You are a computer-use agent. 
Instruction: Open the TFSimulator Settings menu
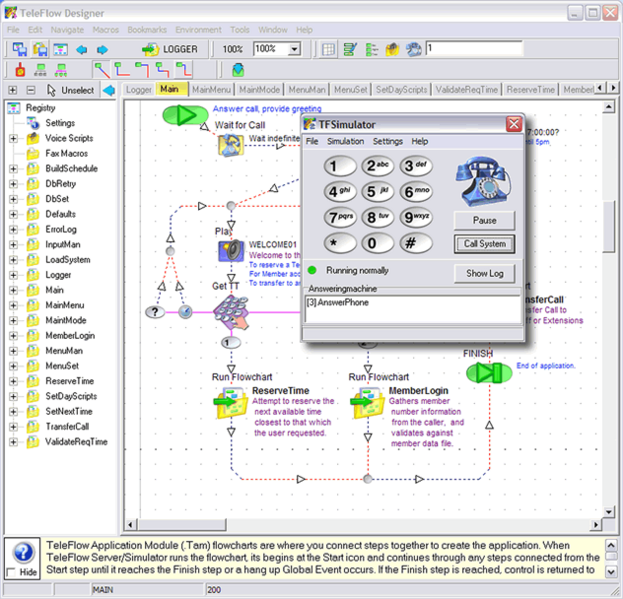[x=387, y=141]
